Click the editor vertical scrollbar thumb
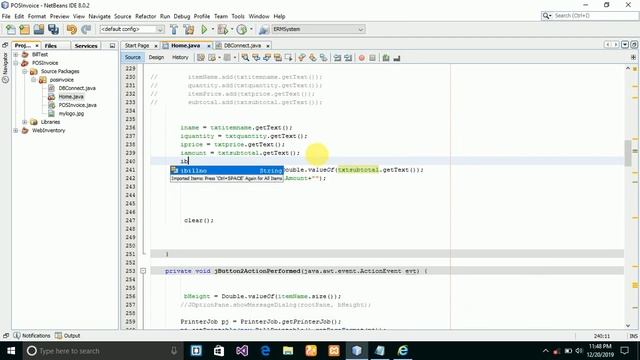This screenshot has height=360, width=640. point(628,153)
